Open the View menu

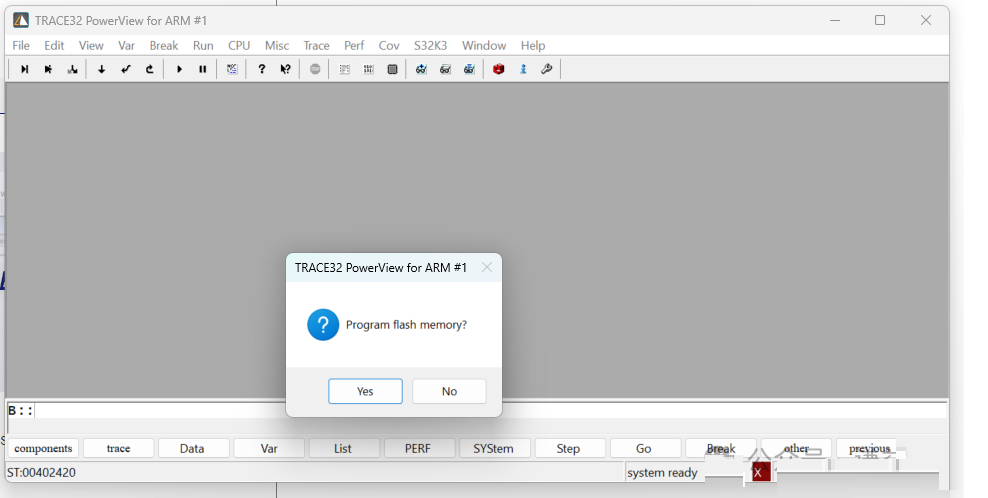point(91,45)
